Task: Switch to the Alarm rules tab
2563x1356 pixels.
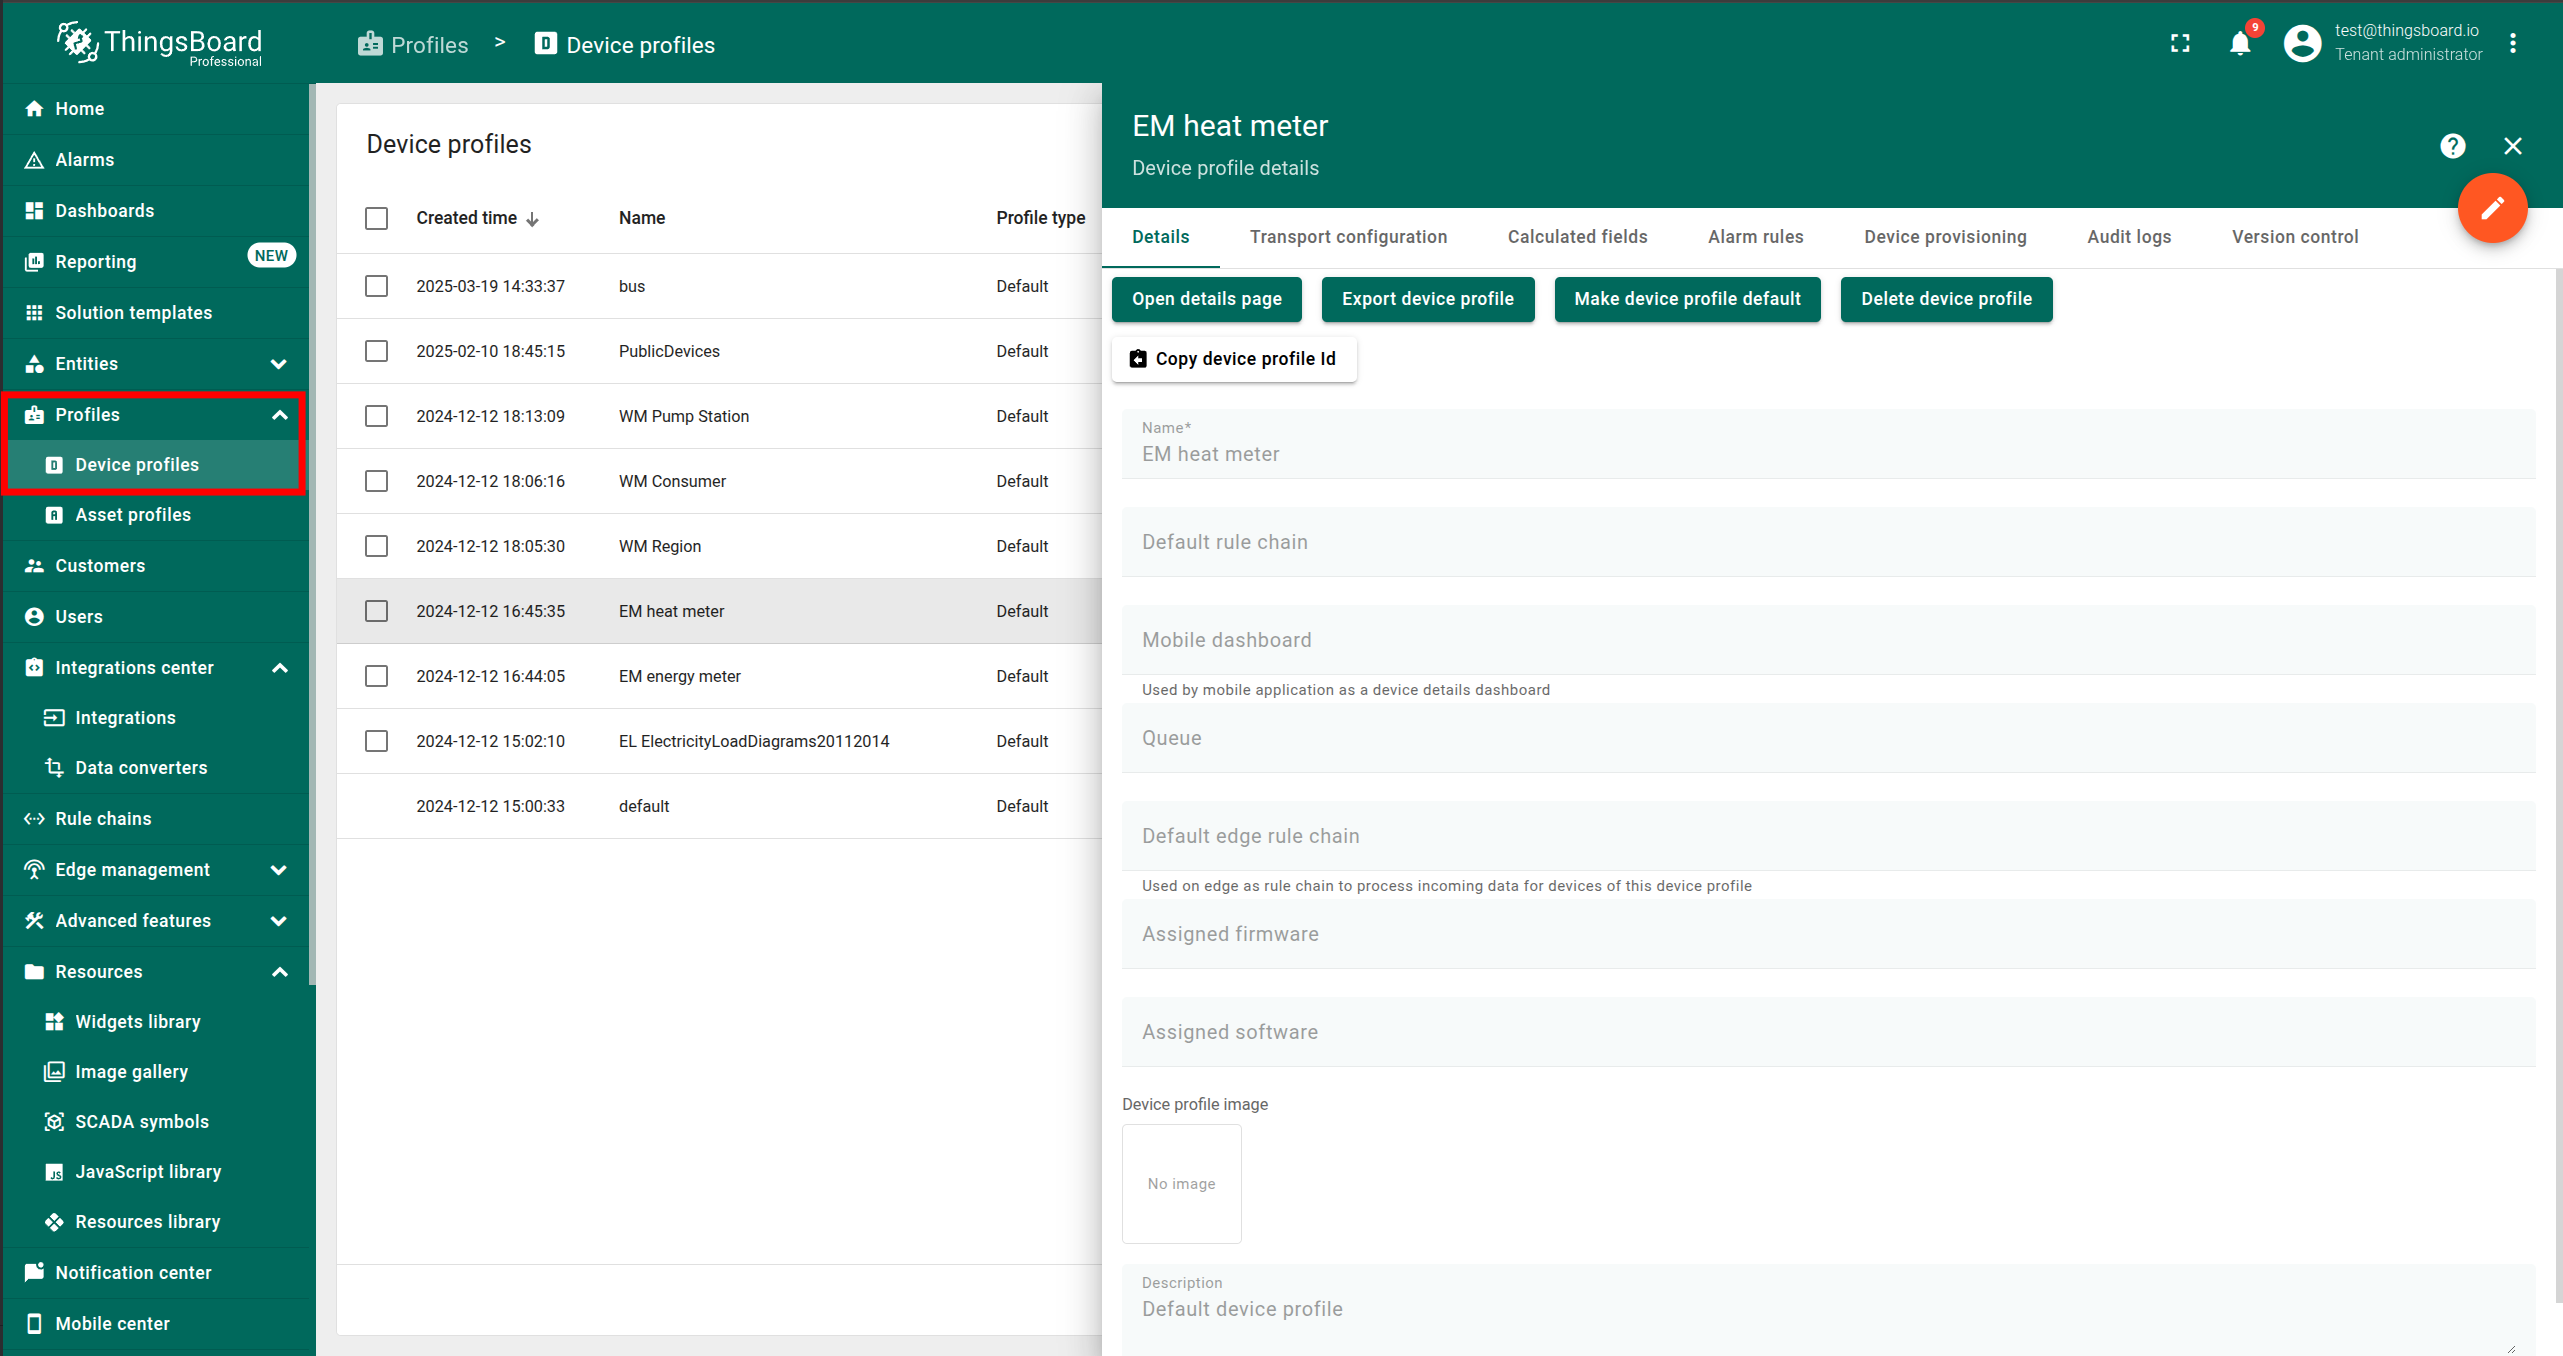Action: click(1755, 237)
